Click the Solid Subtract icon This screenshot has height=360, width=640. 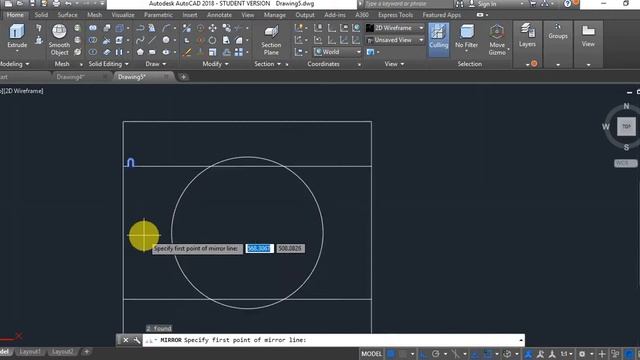(x=93, y=40)
